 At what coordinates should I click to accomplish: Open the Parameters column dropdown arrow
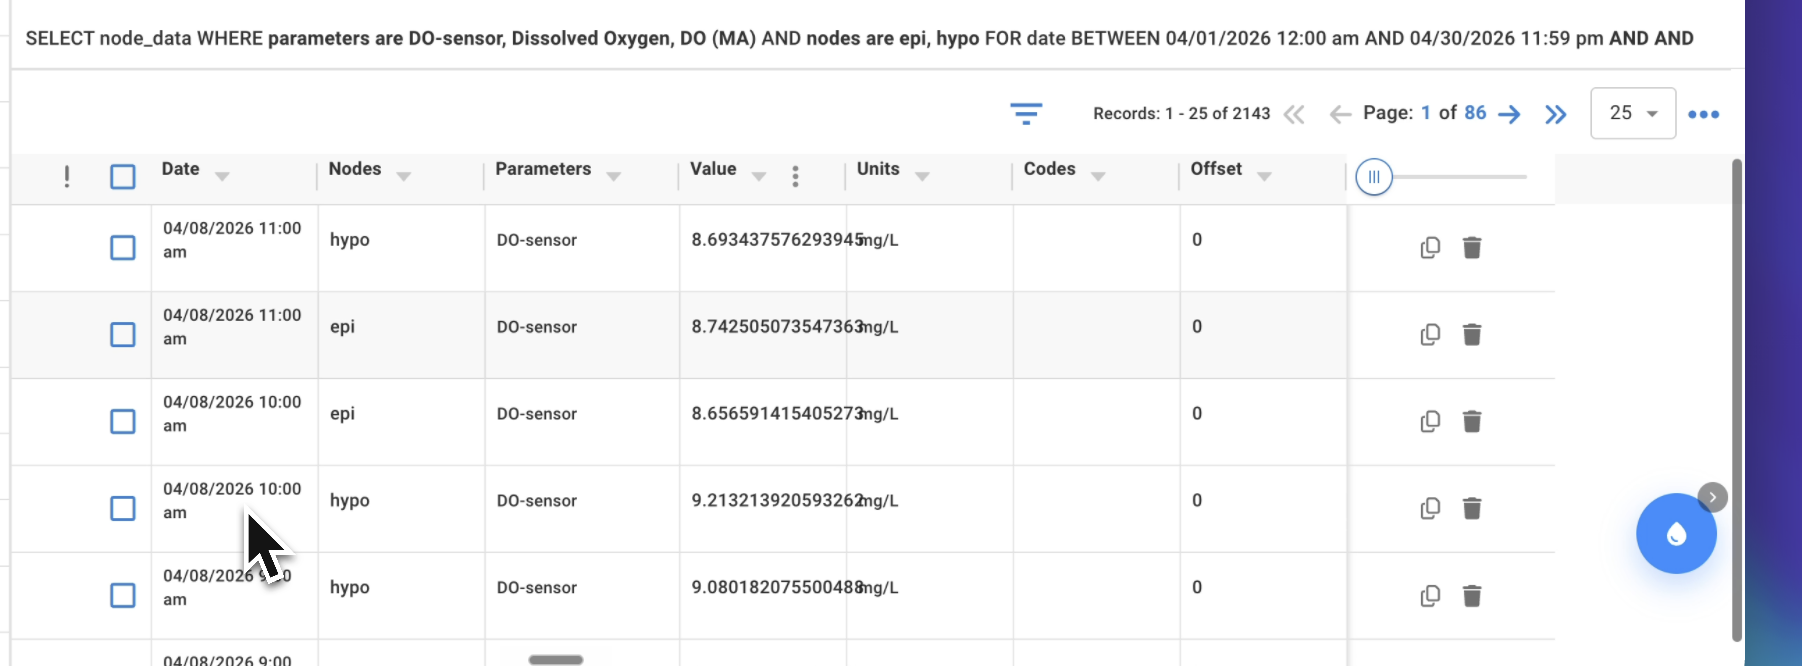click(x=614, y=176)
